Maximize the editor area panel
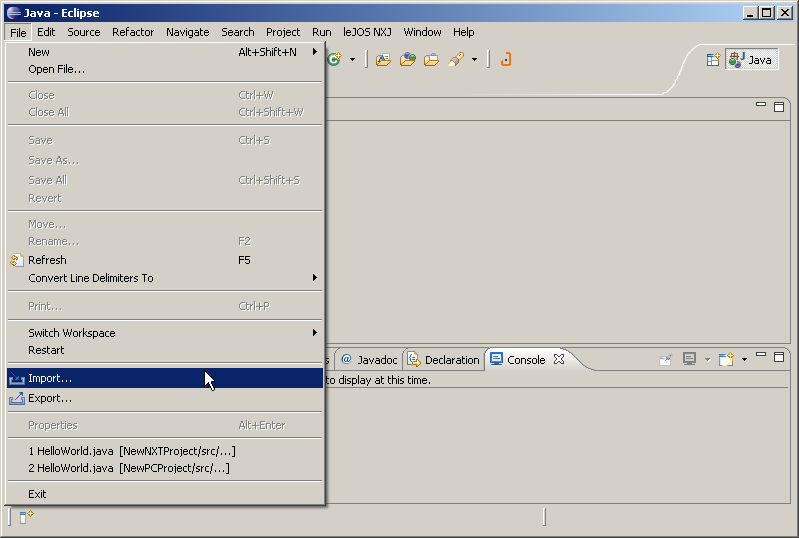Viewport: 799px width, 538px height. (779, 106)
